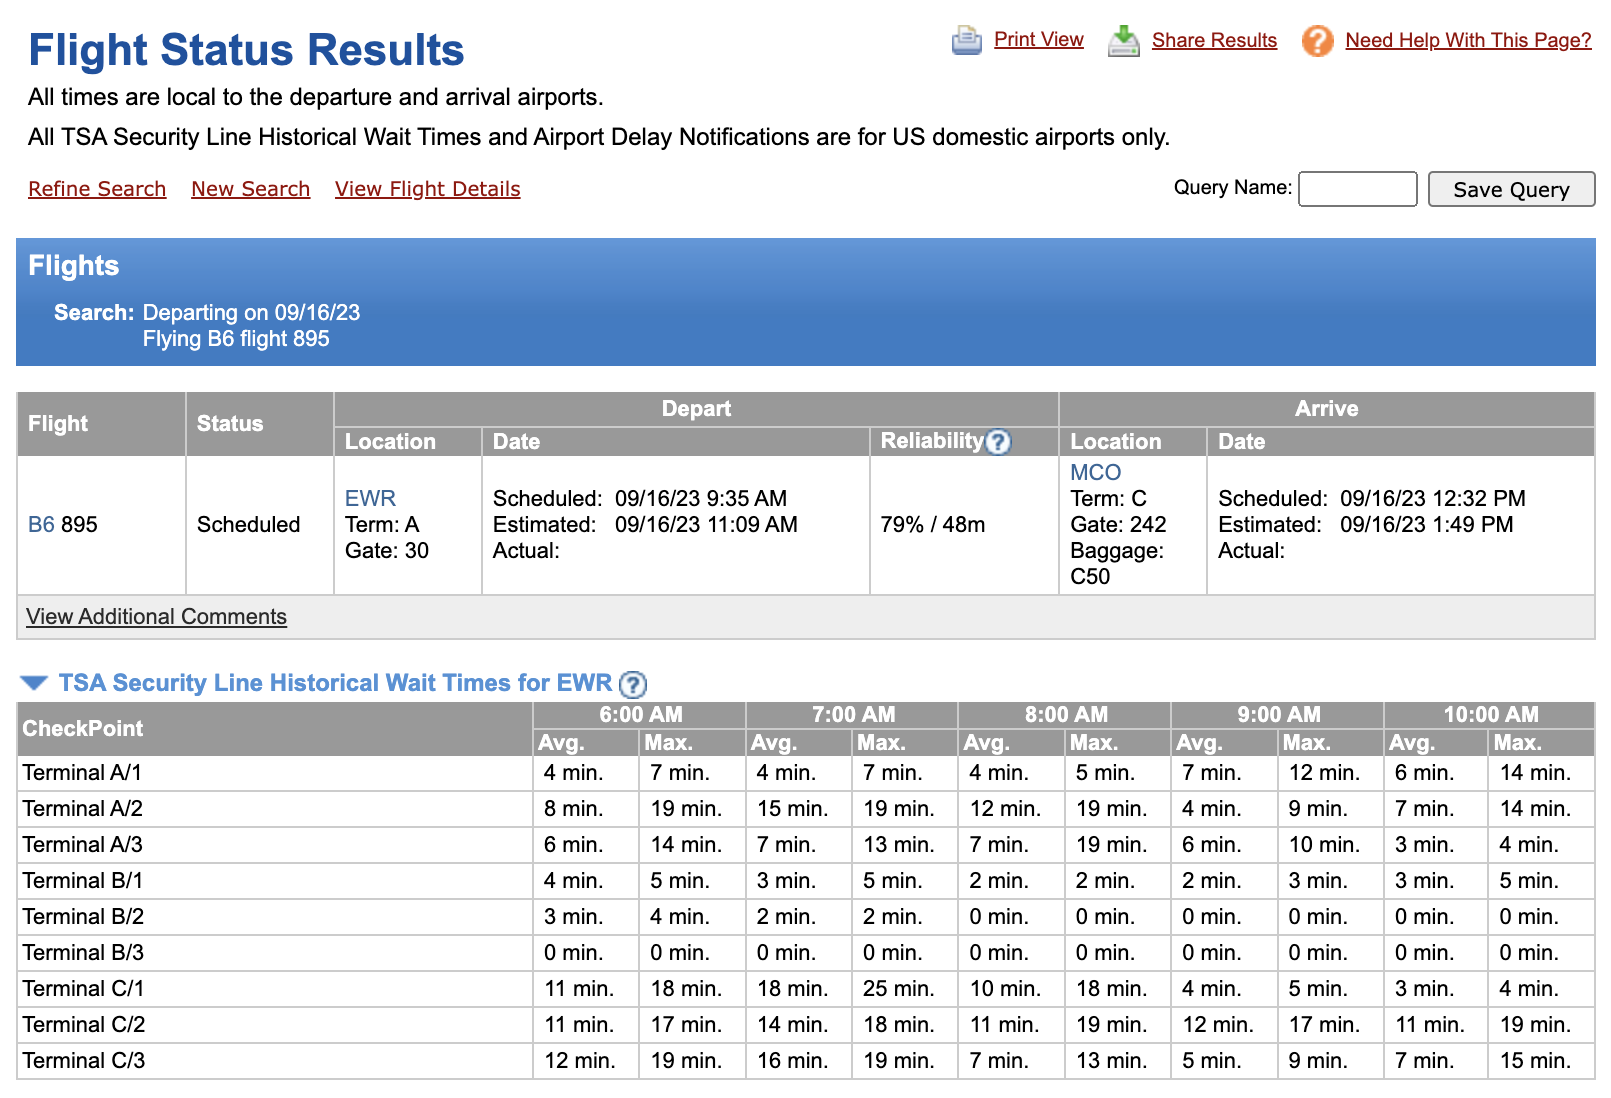Image resolution: width=1611 pixels, height=1098 pixels.
Task: Click the Share Results download icon
Action: tap(1124, 40)
